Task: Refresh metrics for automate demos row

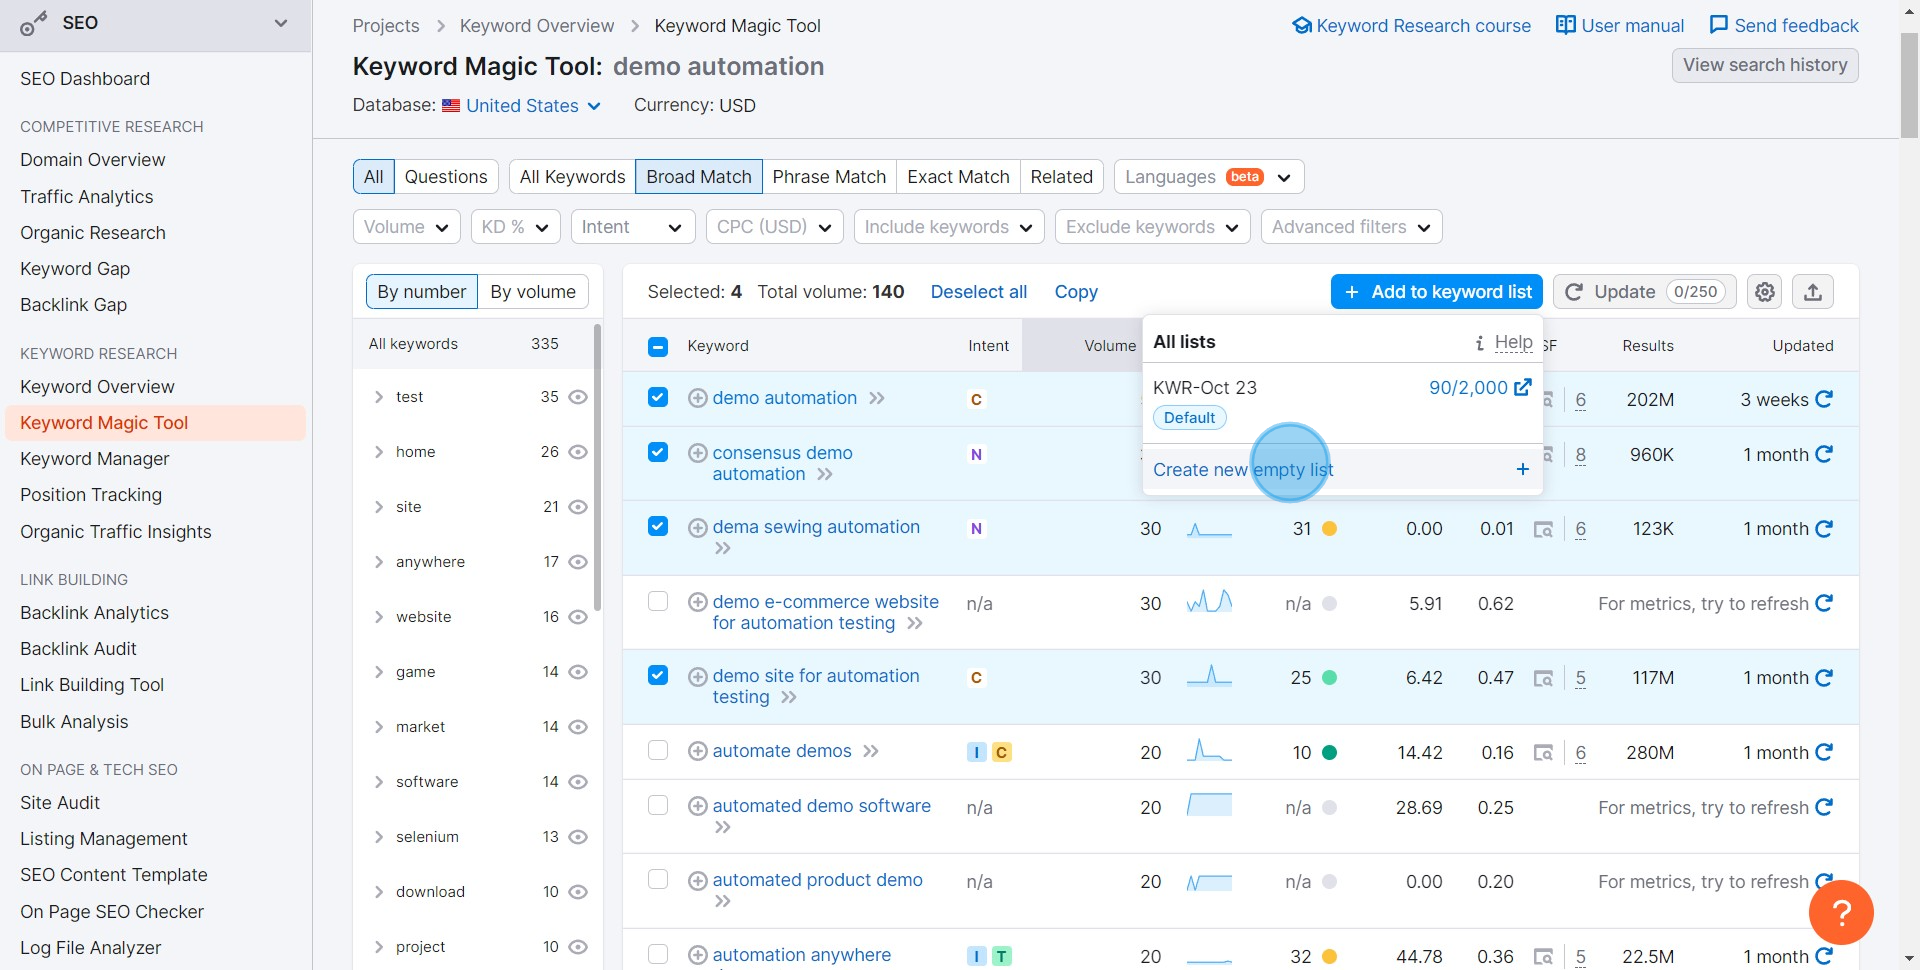Action: (1824, 752)
